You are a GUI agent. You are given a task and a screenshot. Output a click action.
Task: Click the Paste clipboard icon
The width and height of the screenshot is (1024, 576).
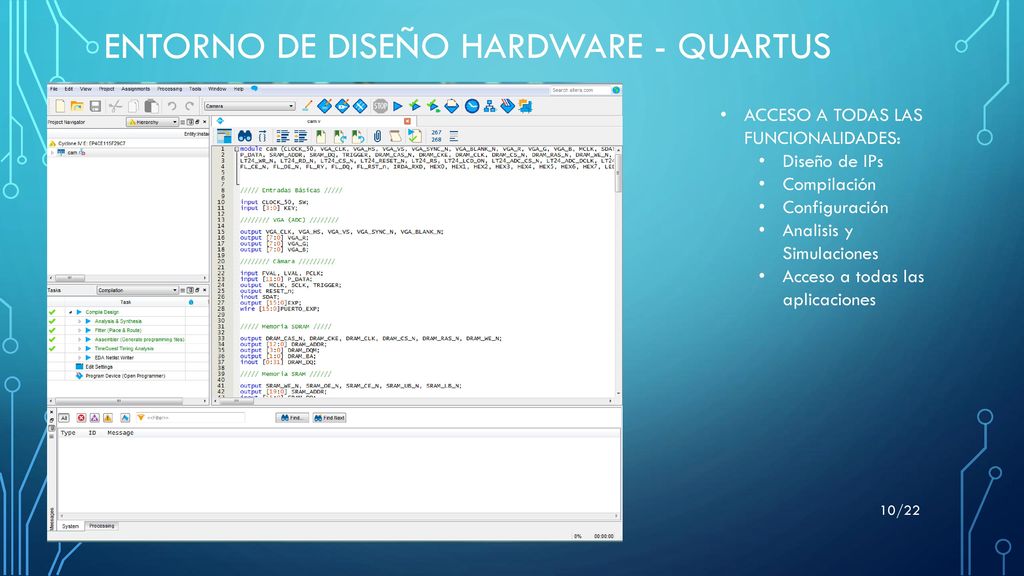point(152,106)
